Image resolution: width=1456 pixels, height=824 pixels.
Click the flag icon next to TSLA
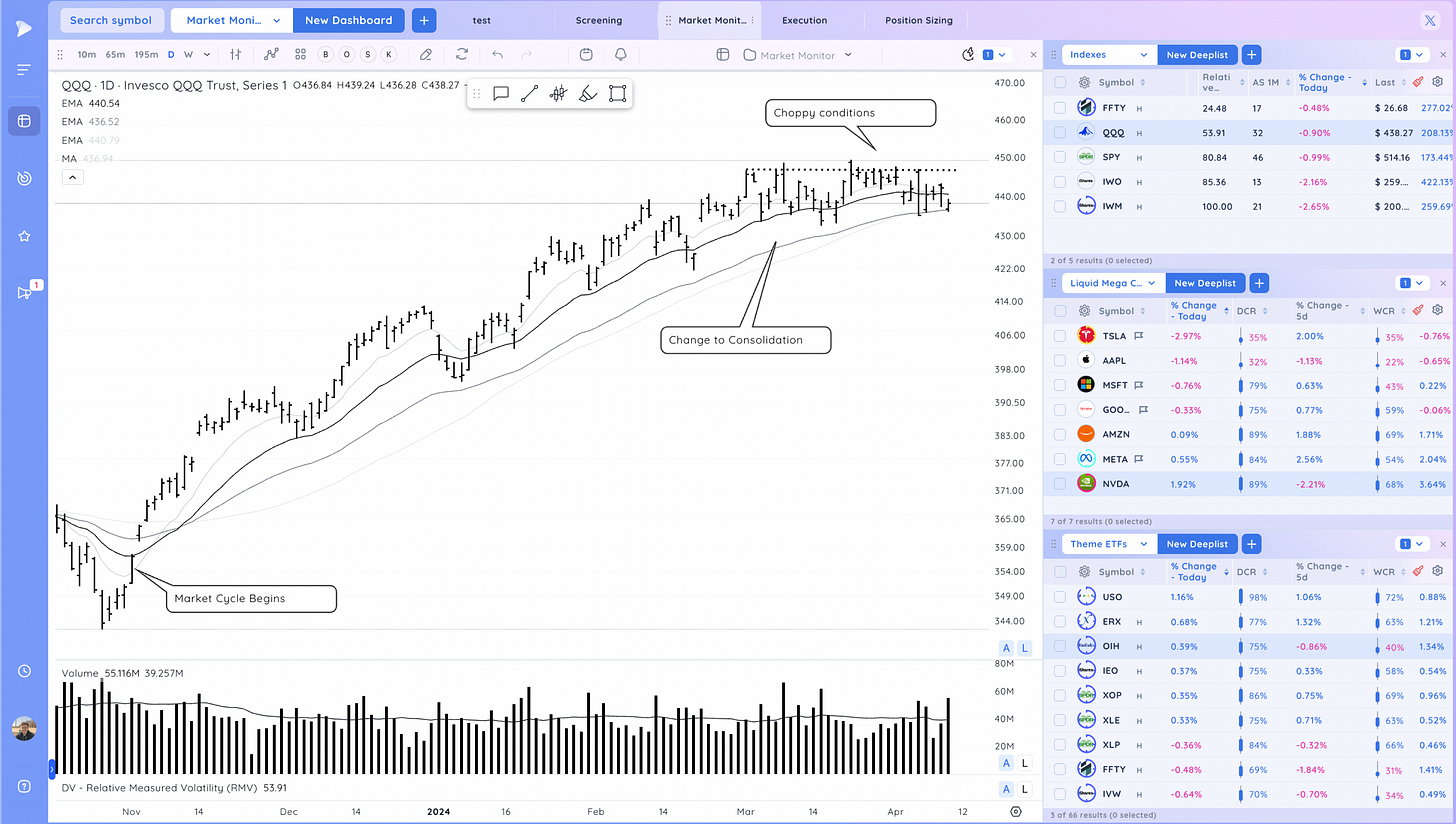pyautogui.click(x=1138, y=336)
